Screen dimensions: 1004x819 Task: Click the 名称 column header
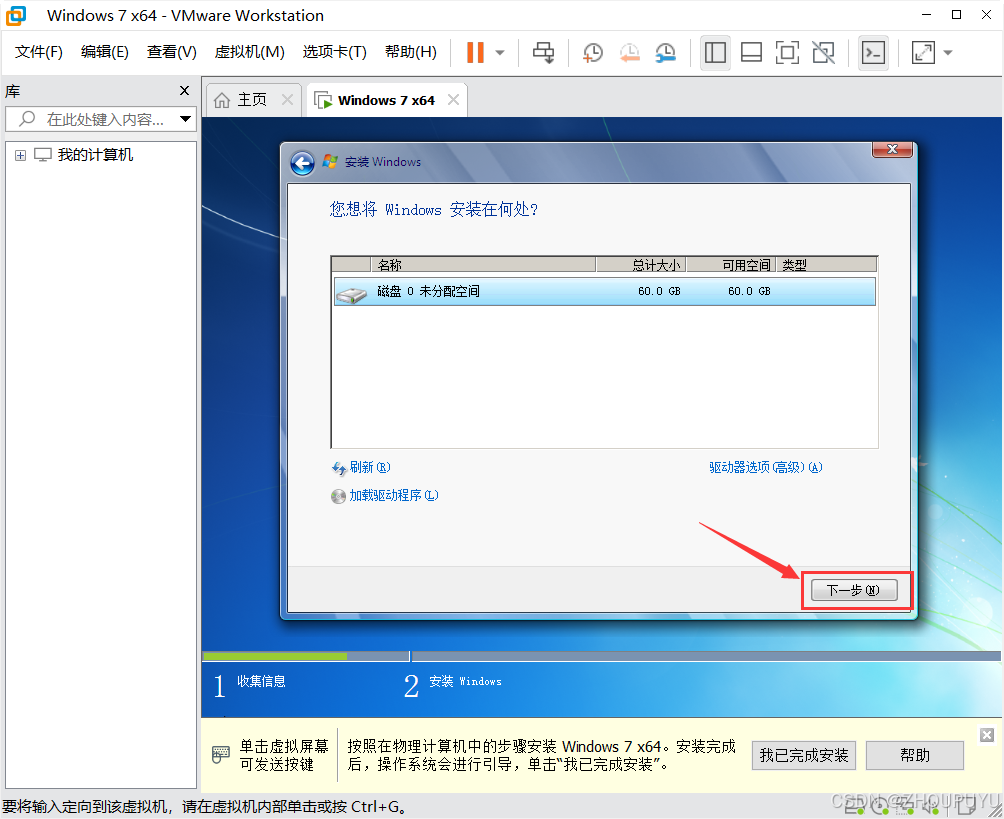point(483,264)
